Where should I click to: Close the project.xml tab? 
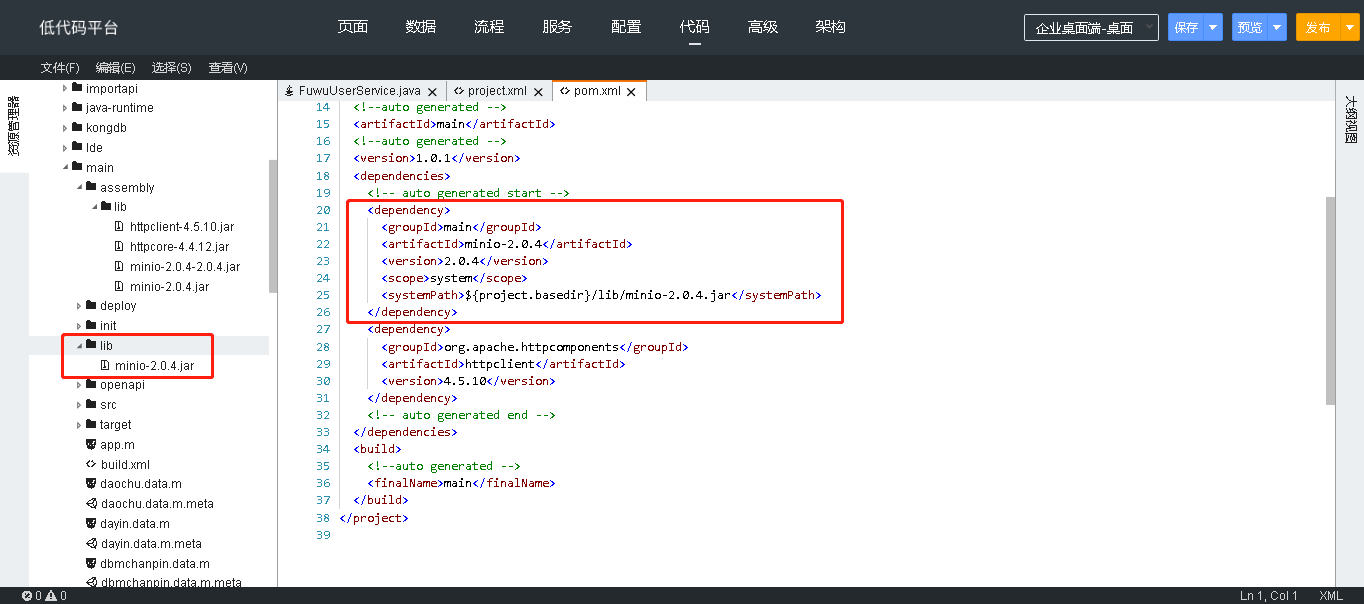538,92
